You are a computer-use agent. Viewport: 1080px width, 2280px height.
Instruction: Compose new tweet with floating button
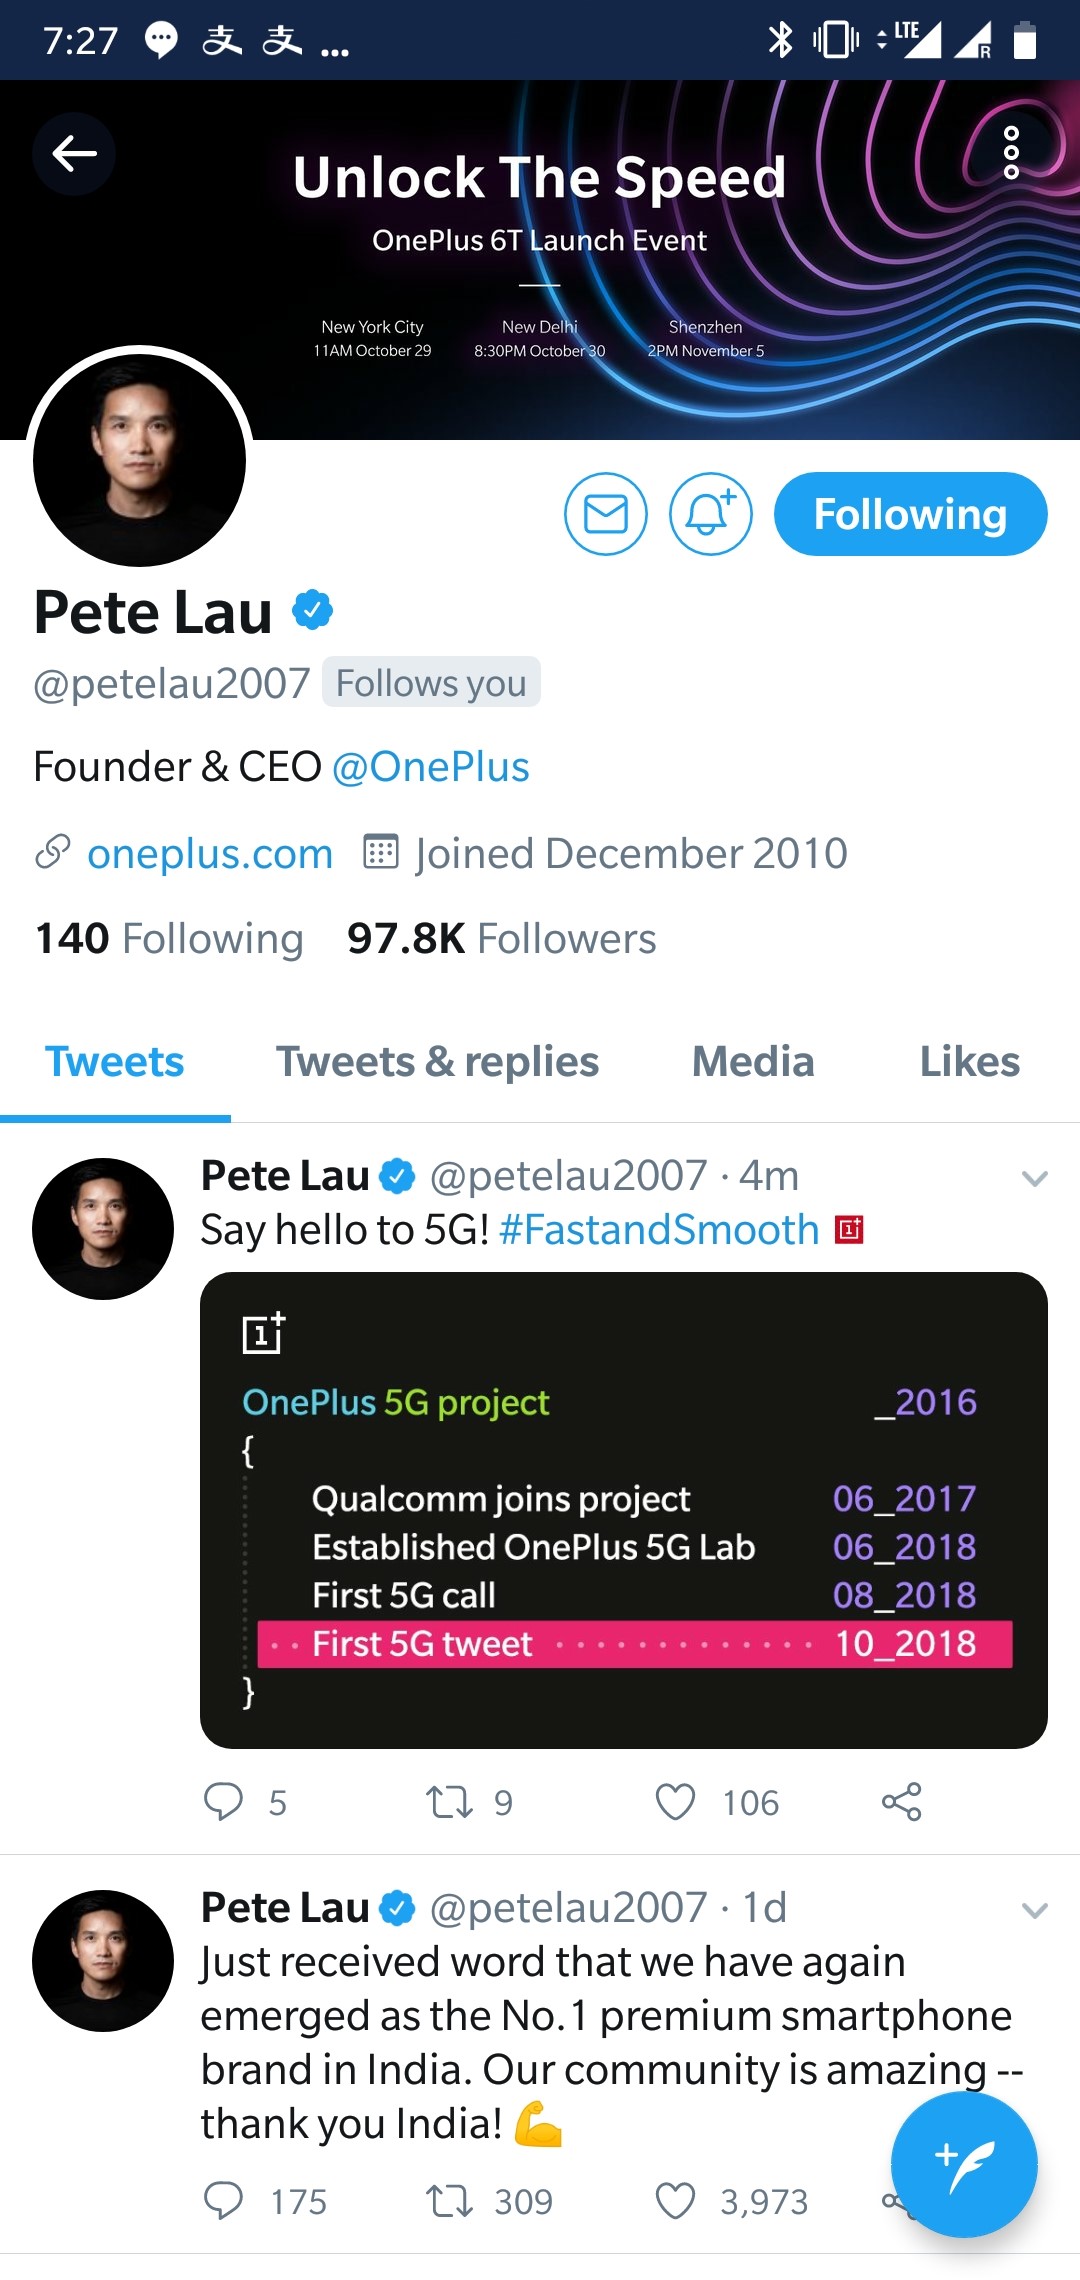[963, 2164]
